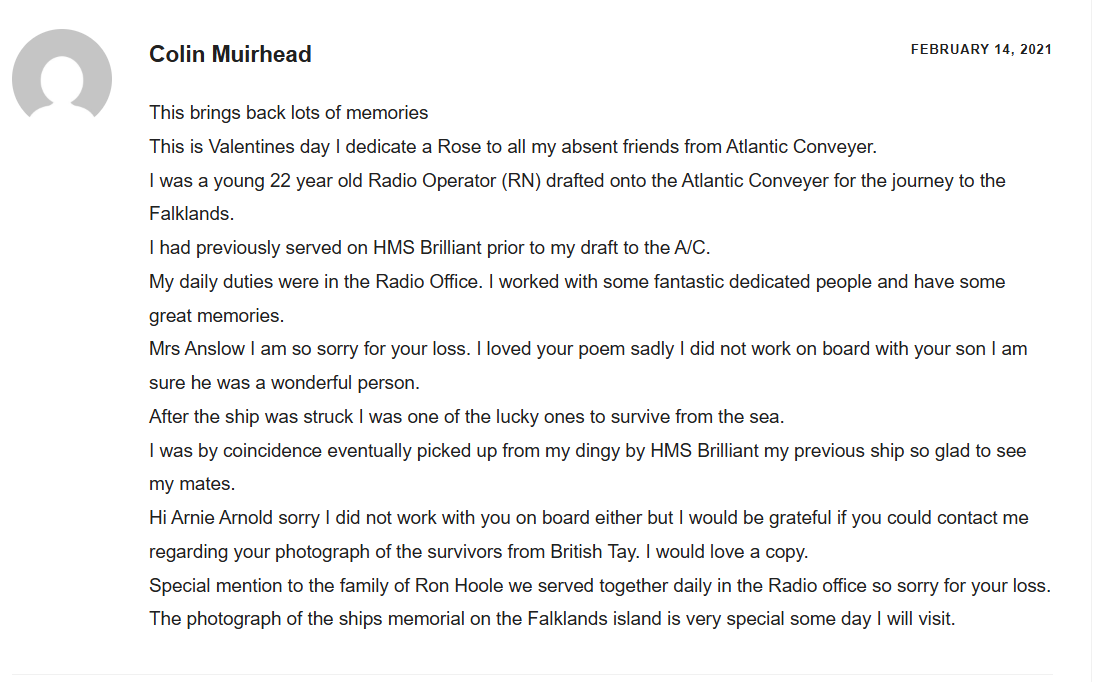1094x682 pixels.
Task: Click the line starting "Hi Arnie Arnold sorry"
Action: click(588, 518)
